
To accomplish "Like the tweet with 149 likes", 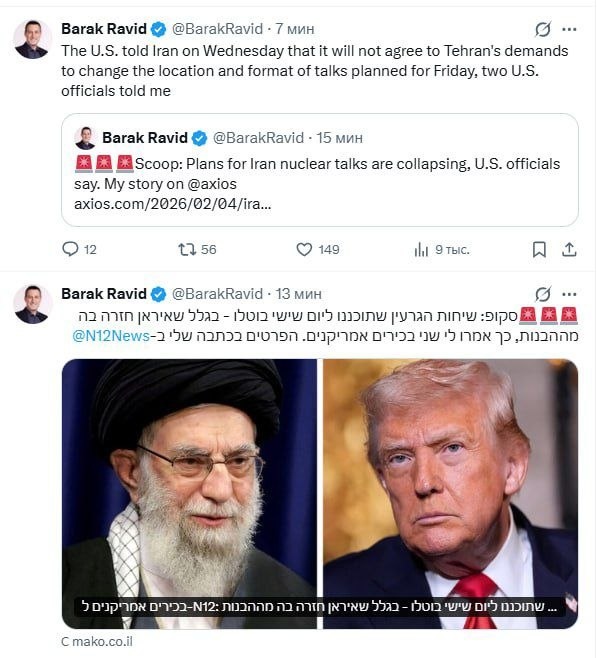I will pyautogui.click(x=304, y=250).
